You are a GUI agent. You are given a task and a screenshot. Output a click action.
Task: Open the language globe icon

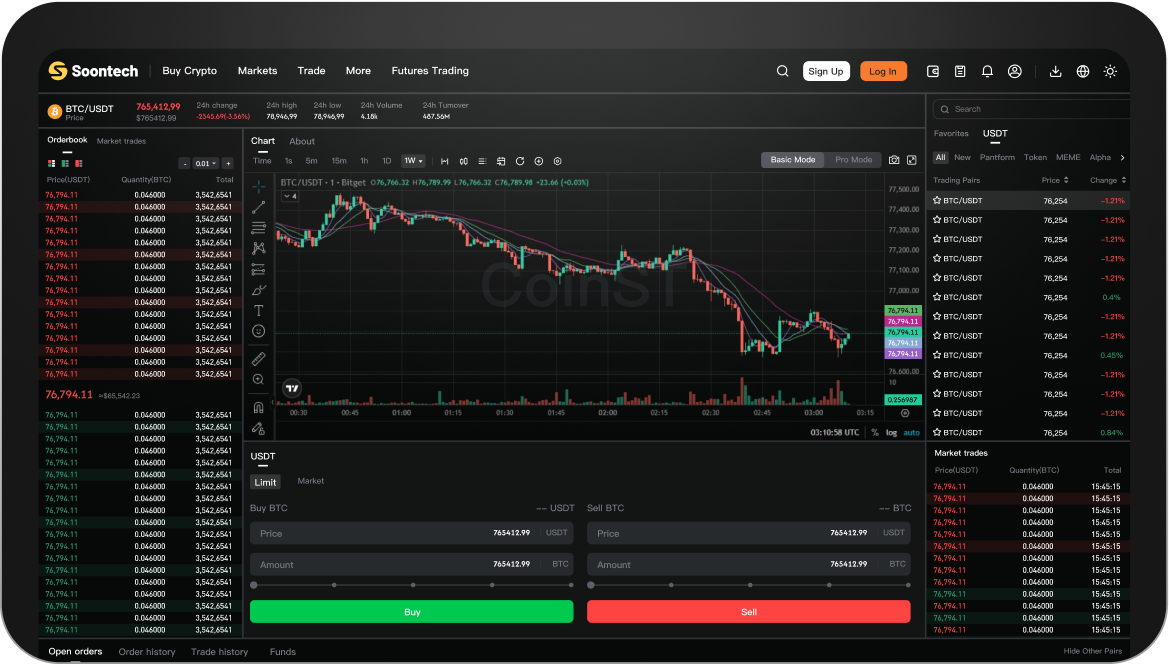coord(1083,71)
